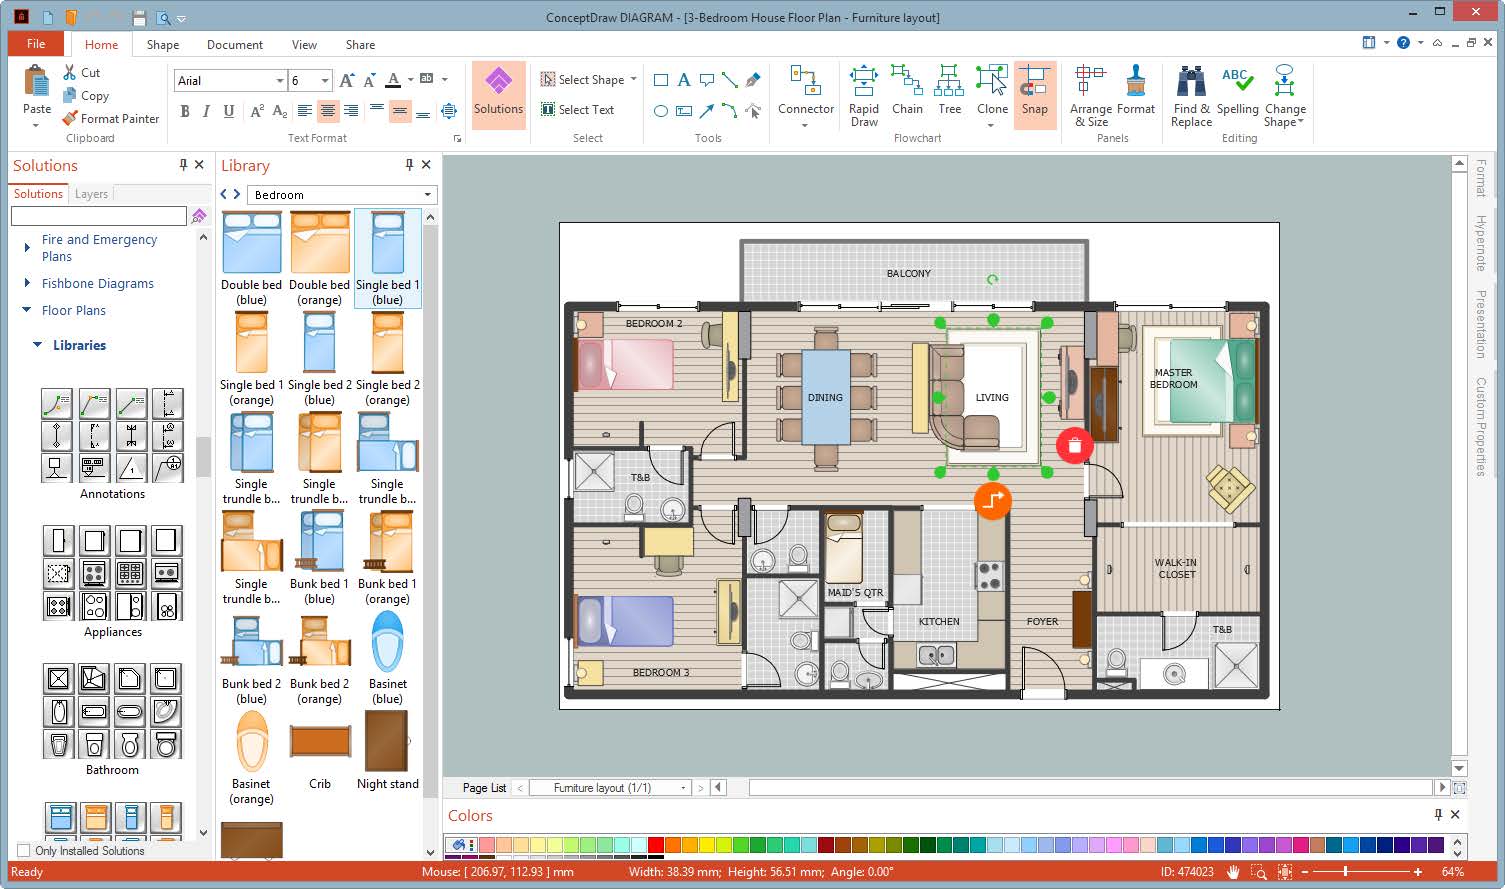Pick the red swatch in Colors panel

(656, 845)
